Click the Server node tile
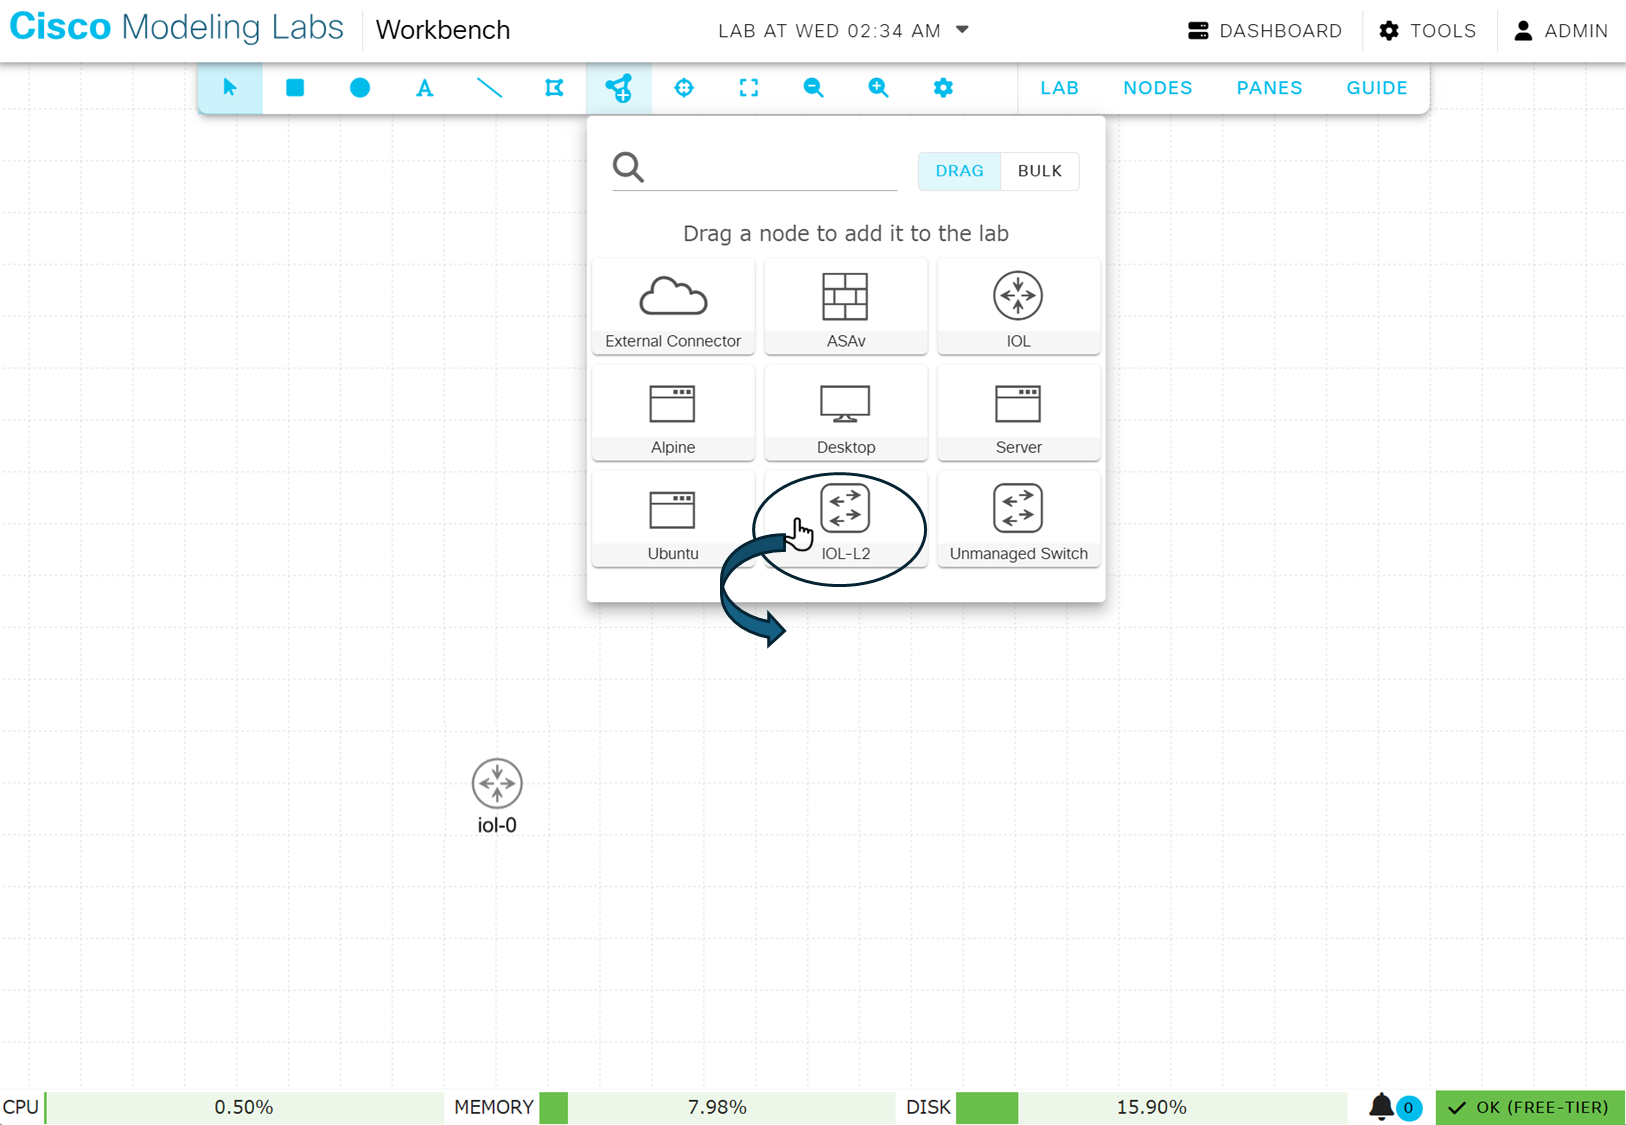Screen dimensions: 1626x1125 tap(1019, 413)
